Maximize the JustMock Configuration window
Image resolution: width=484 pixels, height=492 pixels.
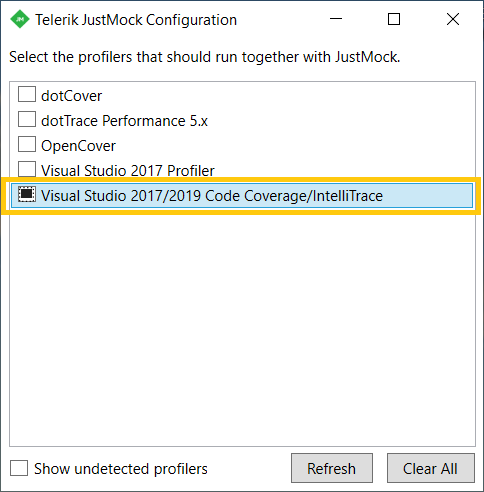point(394,19)
